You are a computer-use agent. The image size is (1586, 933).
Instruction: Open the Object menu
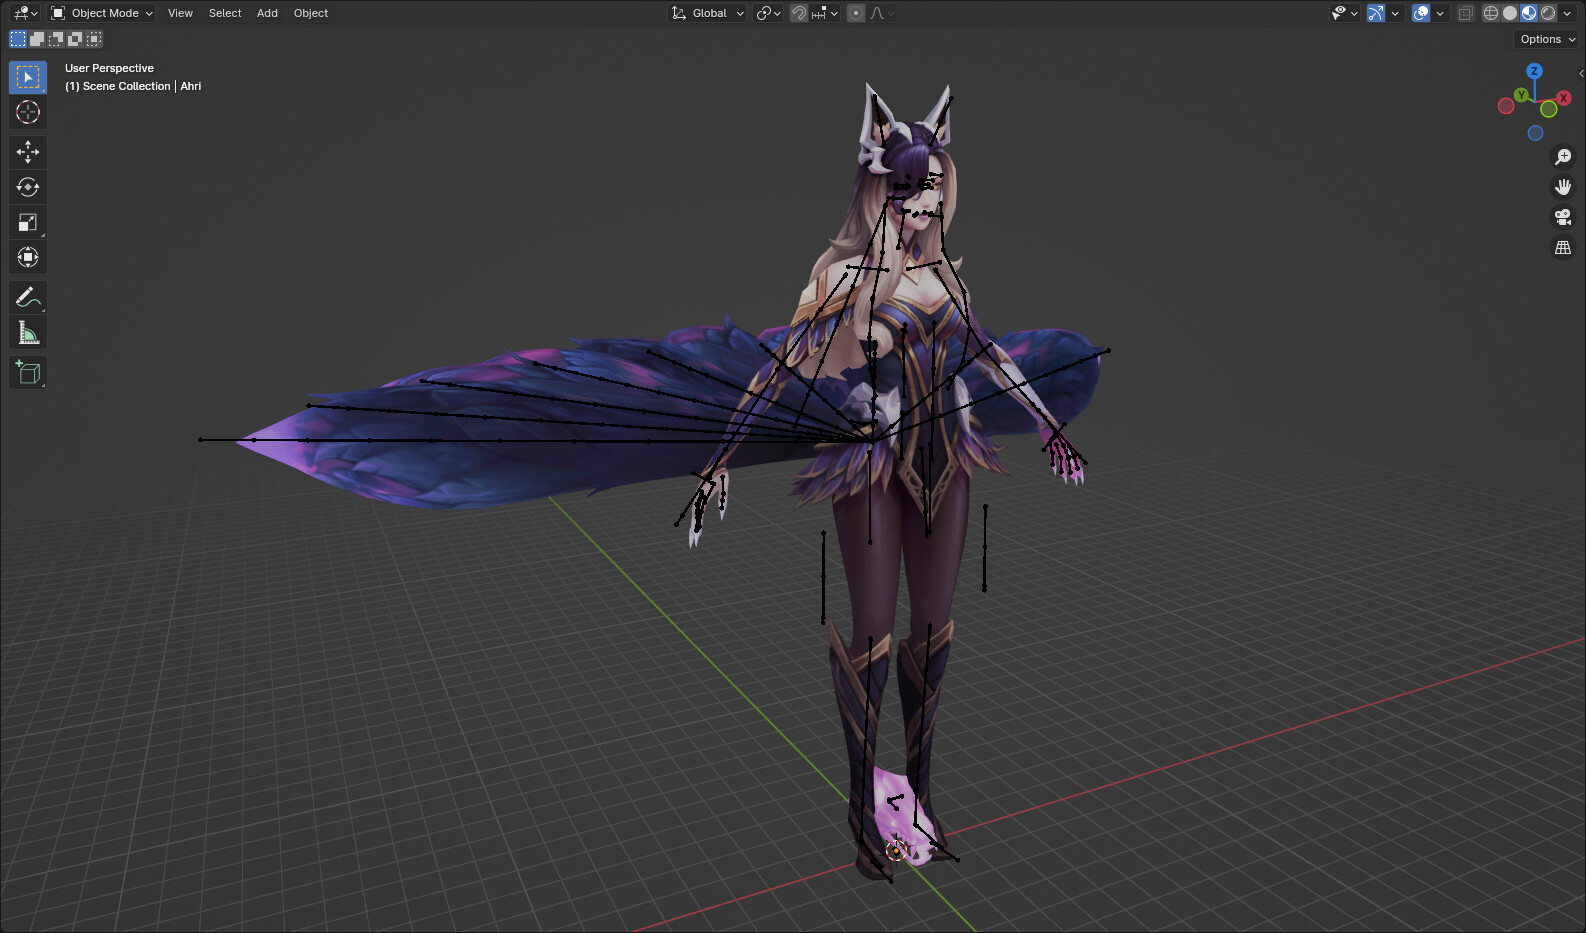311,13
